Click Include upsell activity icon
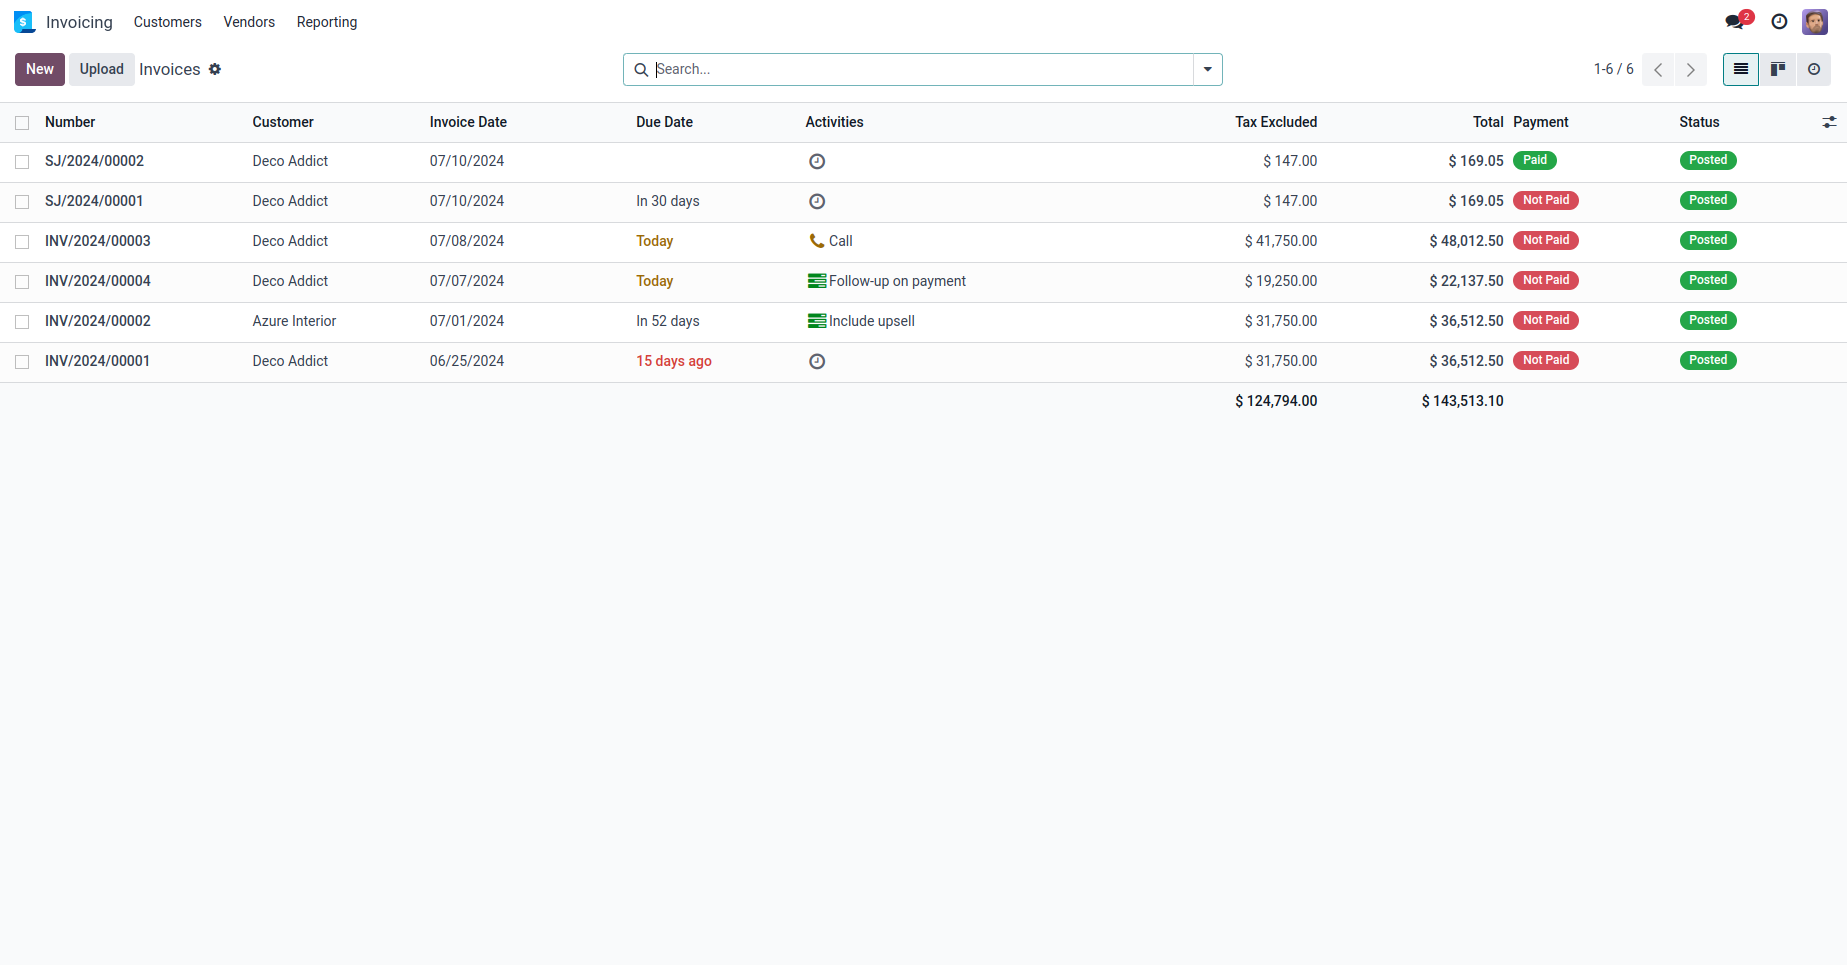This screenshot has height=965, width=1847. coord(817,321)
